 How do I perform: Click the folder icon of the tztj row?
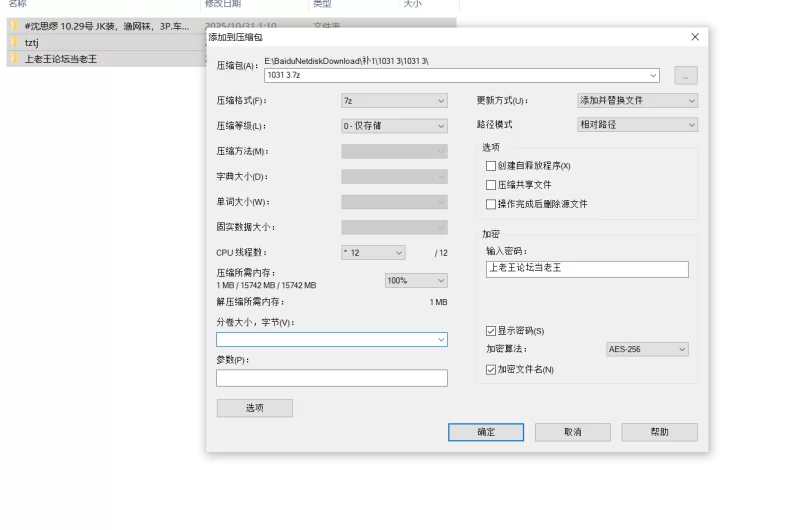[15, 42]
